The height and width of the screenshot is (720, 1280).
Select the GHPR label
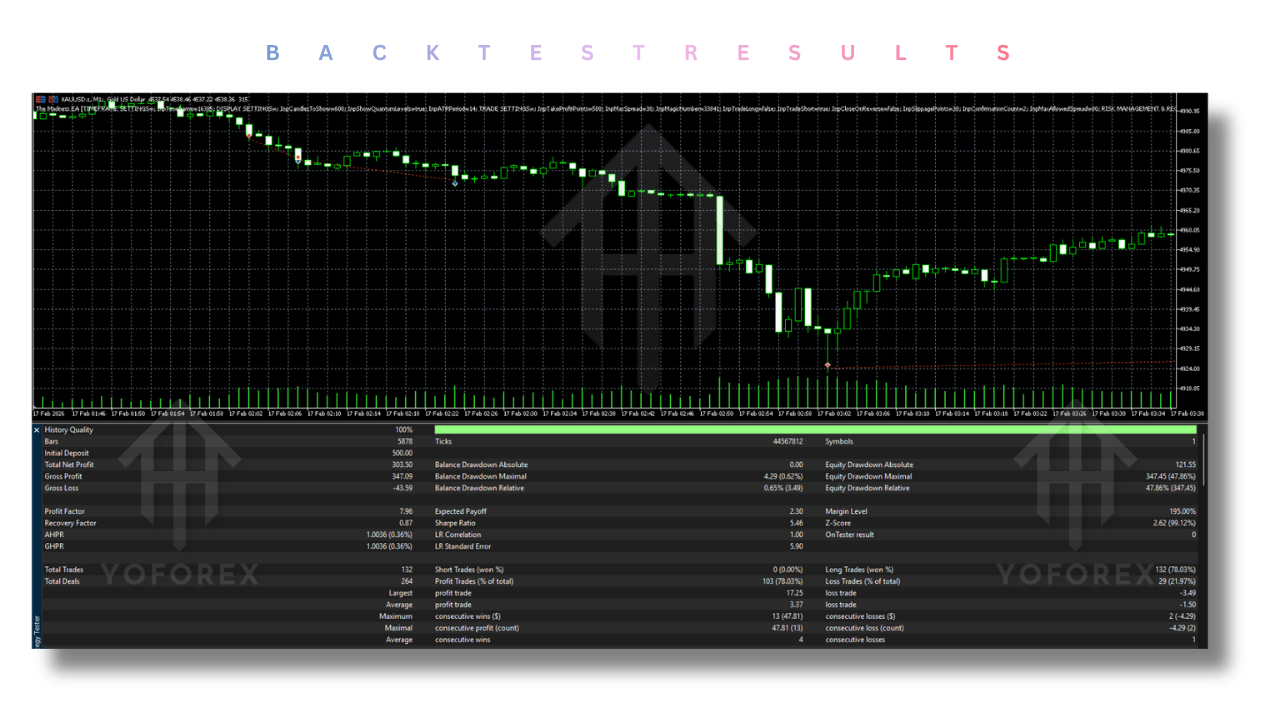[54, 547]
